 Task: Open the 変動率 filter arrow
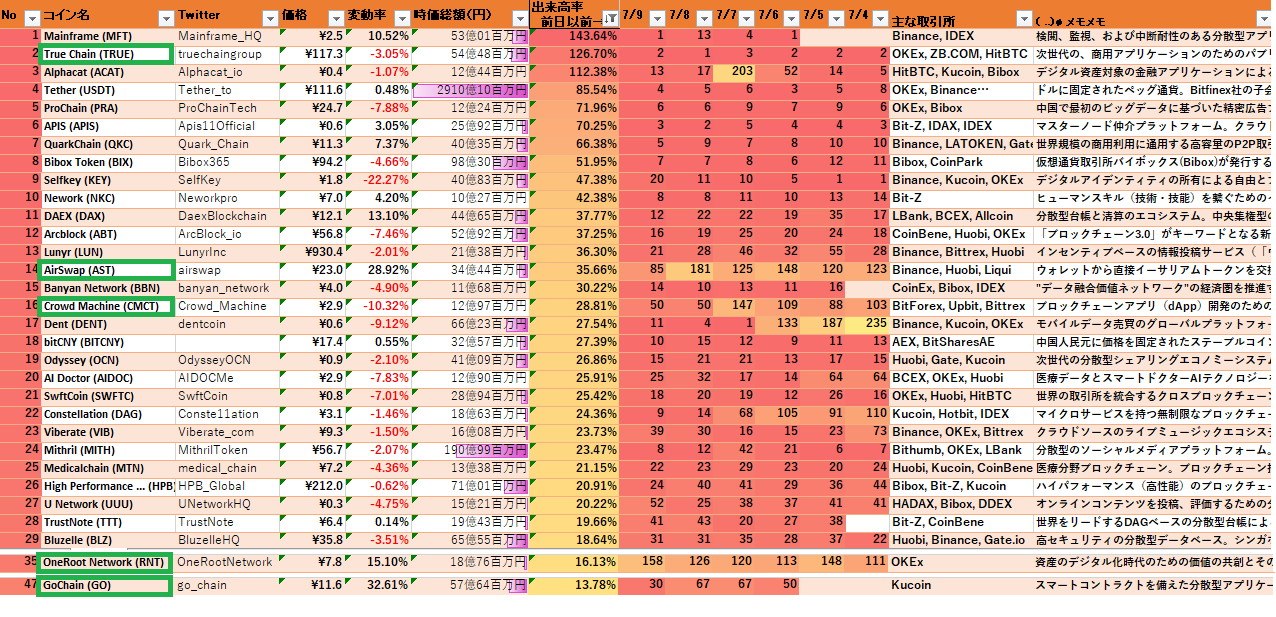tap(401, 18)
